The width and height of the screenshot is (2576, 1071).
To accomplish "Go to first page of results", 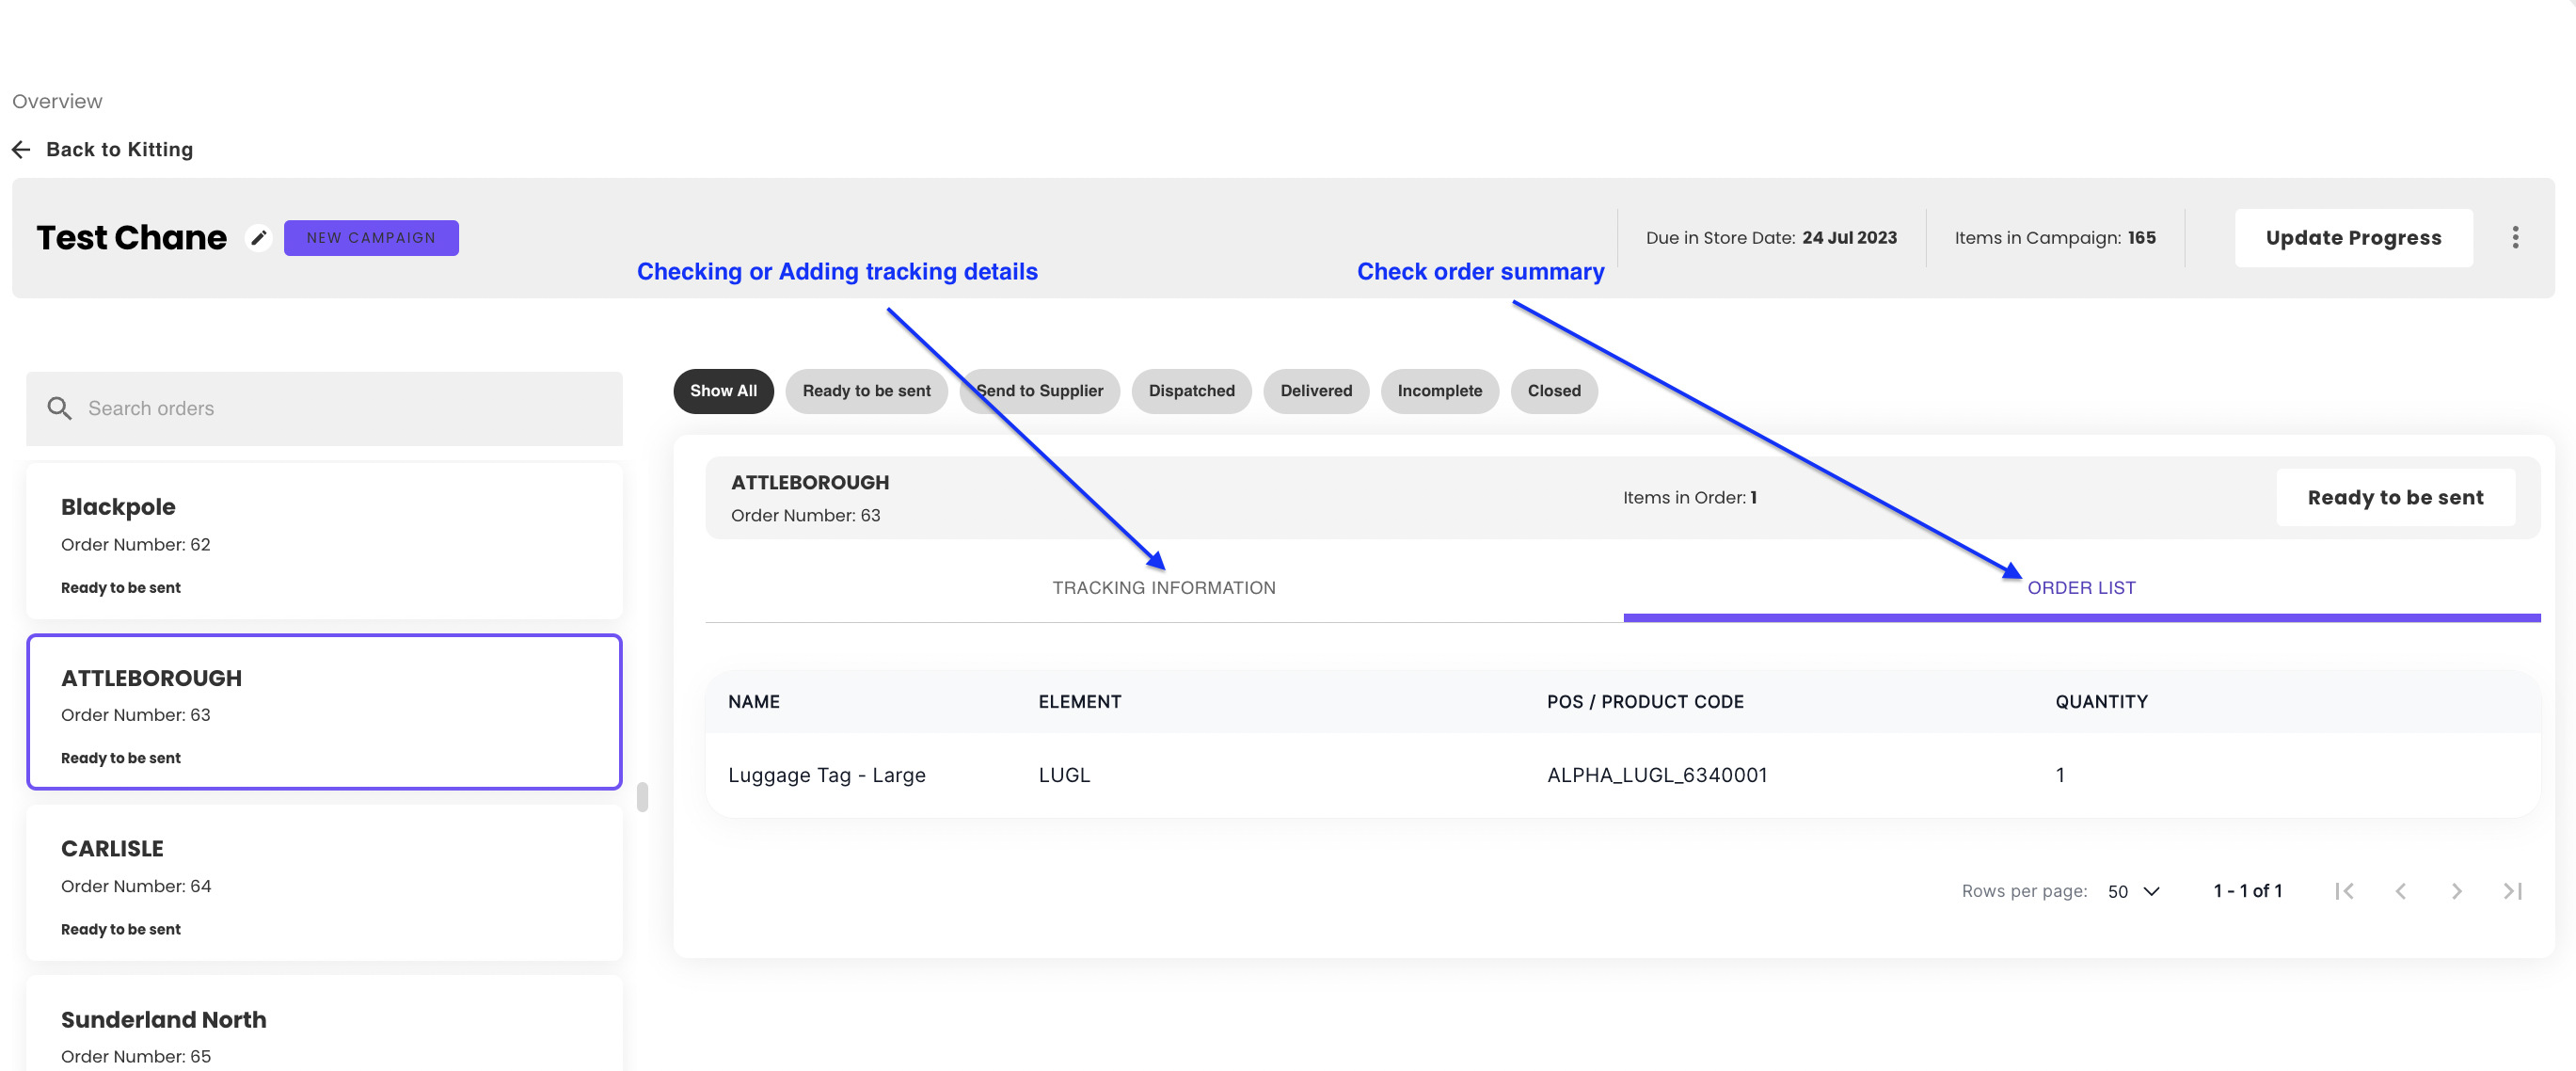I will 2343,891.
